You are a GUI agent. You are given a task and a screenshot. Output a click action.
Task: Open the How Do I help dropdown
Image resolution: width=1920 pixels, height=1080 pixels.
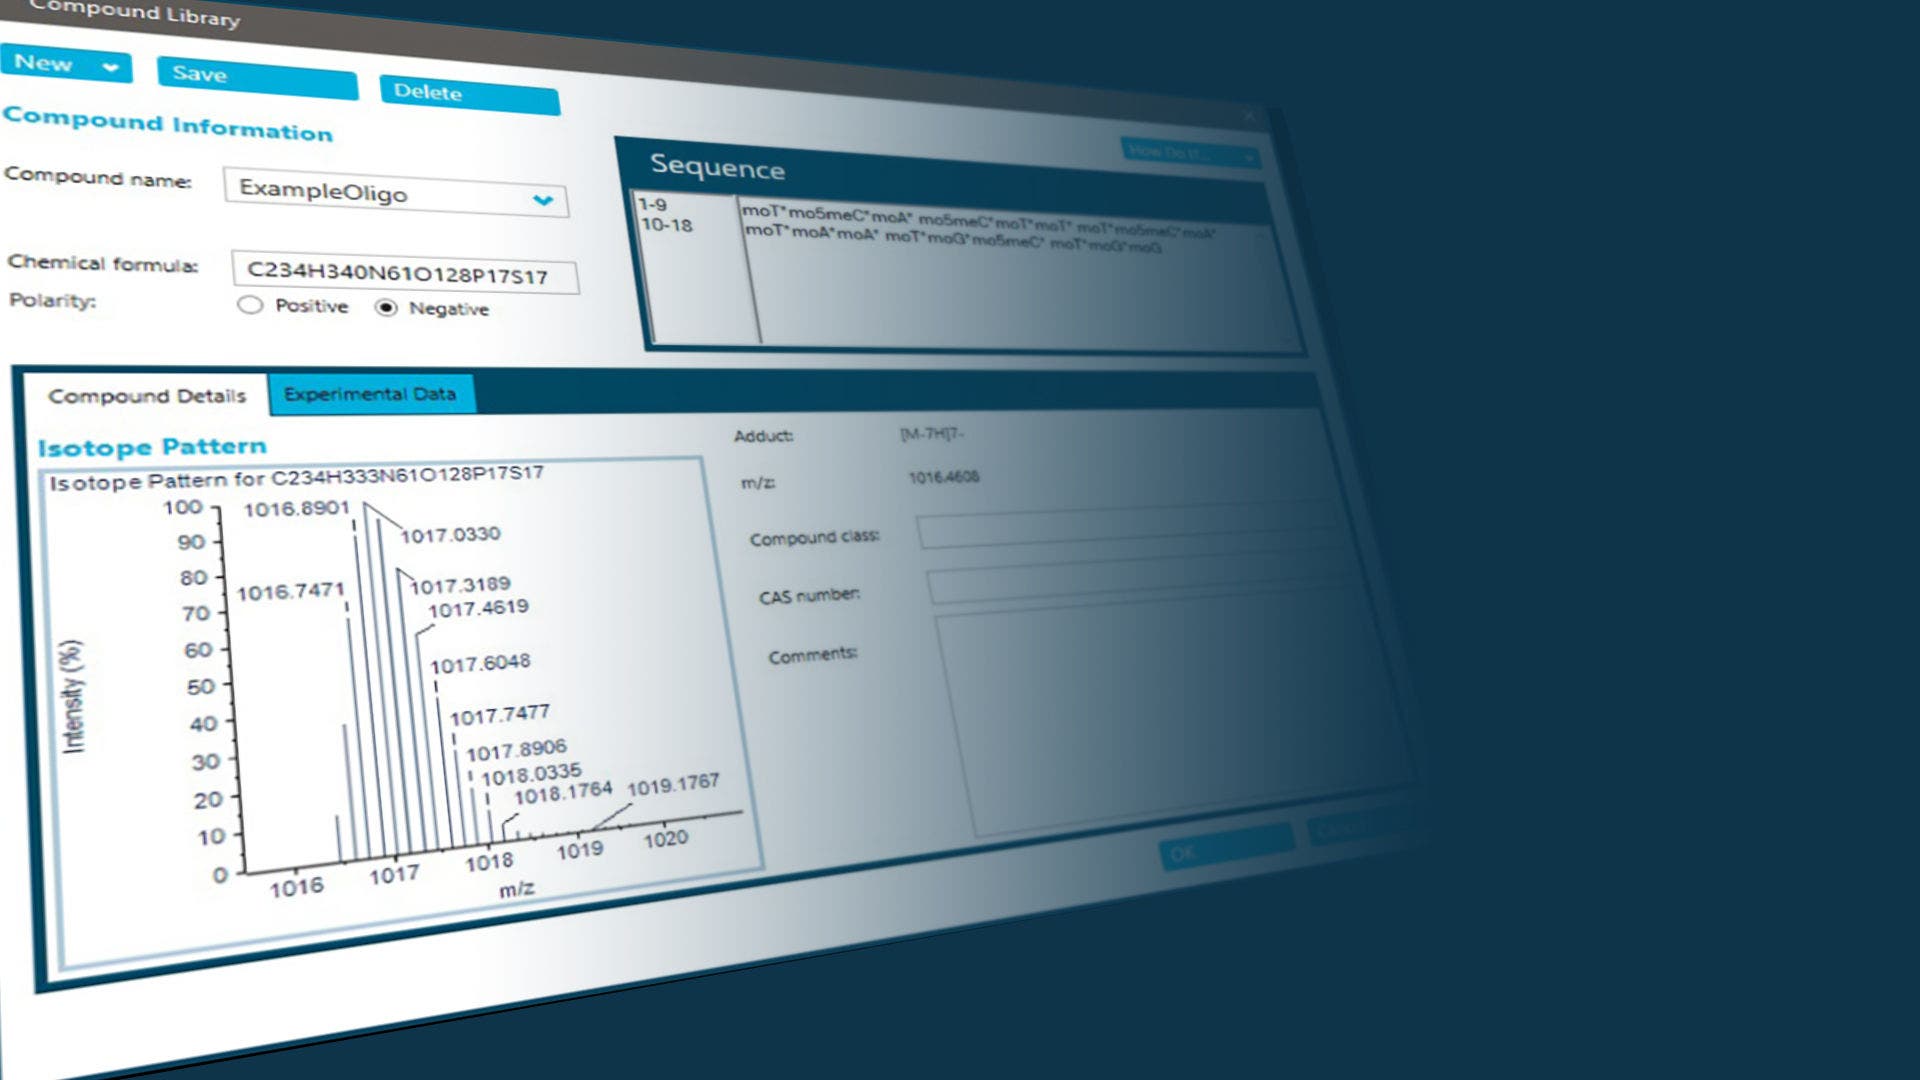coord(1188,153)
